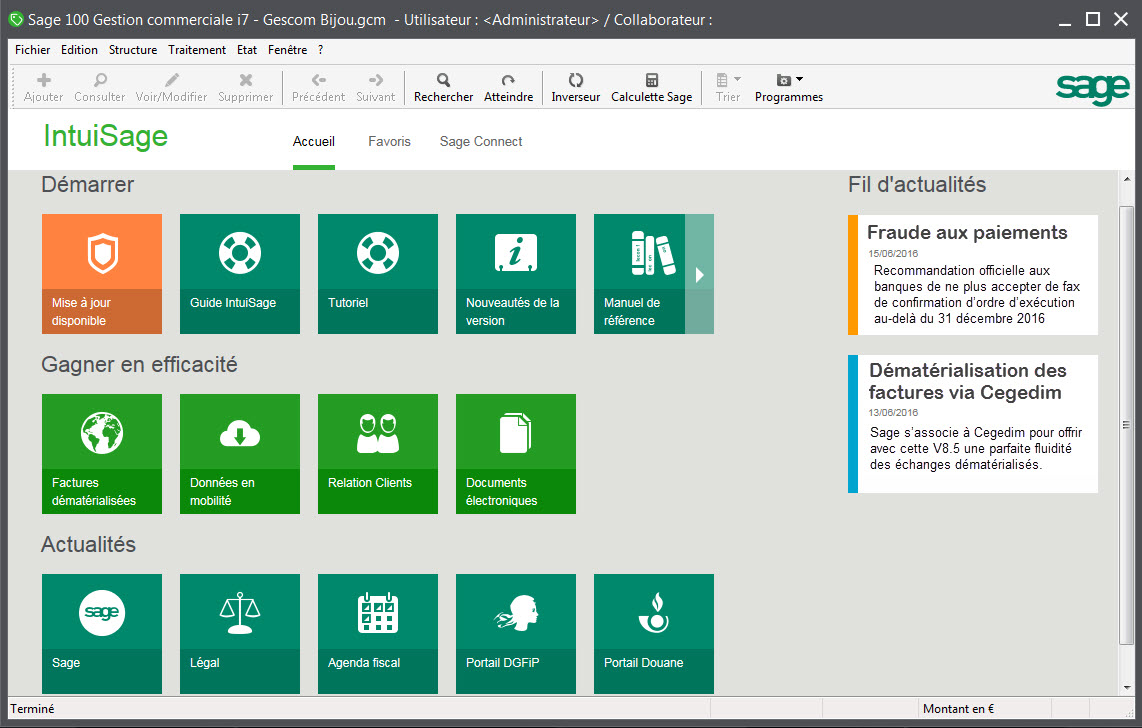The height and width of the screenshot is (728, 1142).
Task: Open the Légal scales tile
Action: (x=239, y=633)
